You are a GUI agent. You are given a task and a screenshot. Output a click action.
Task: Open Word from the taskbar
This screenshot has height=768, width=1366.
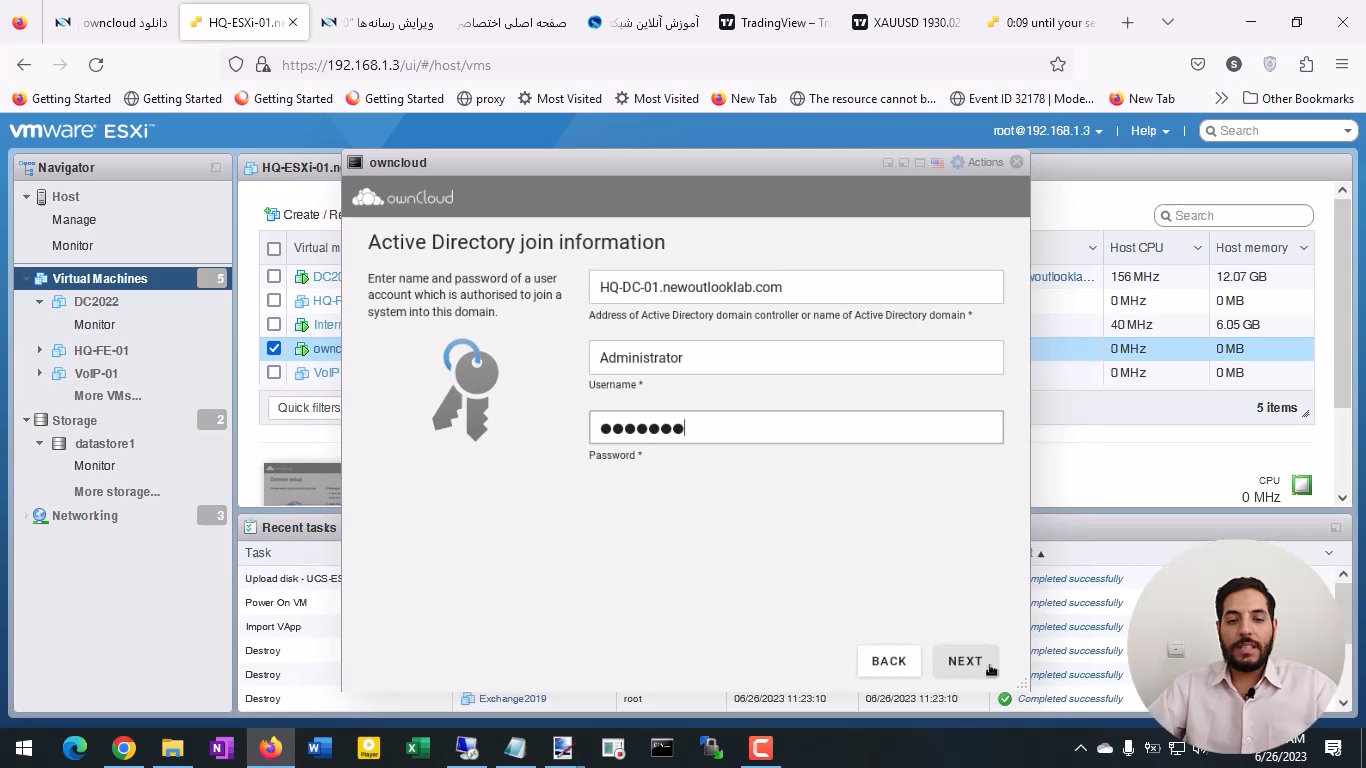(x=320, y=748)
